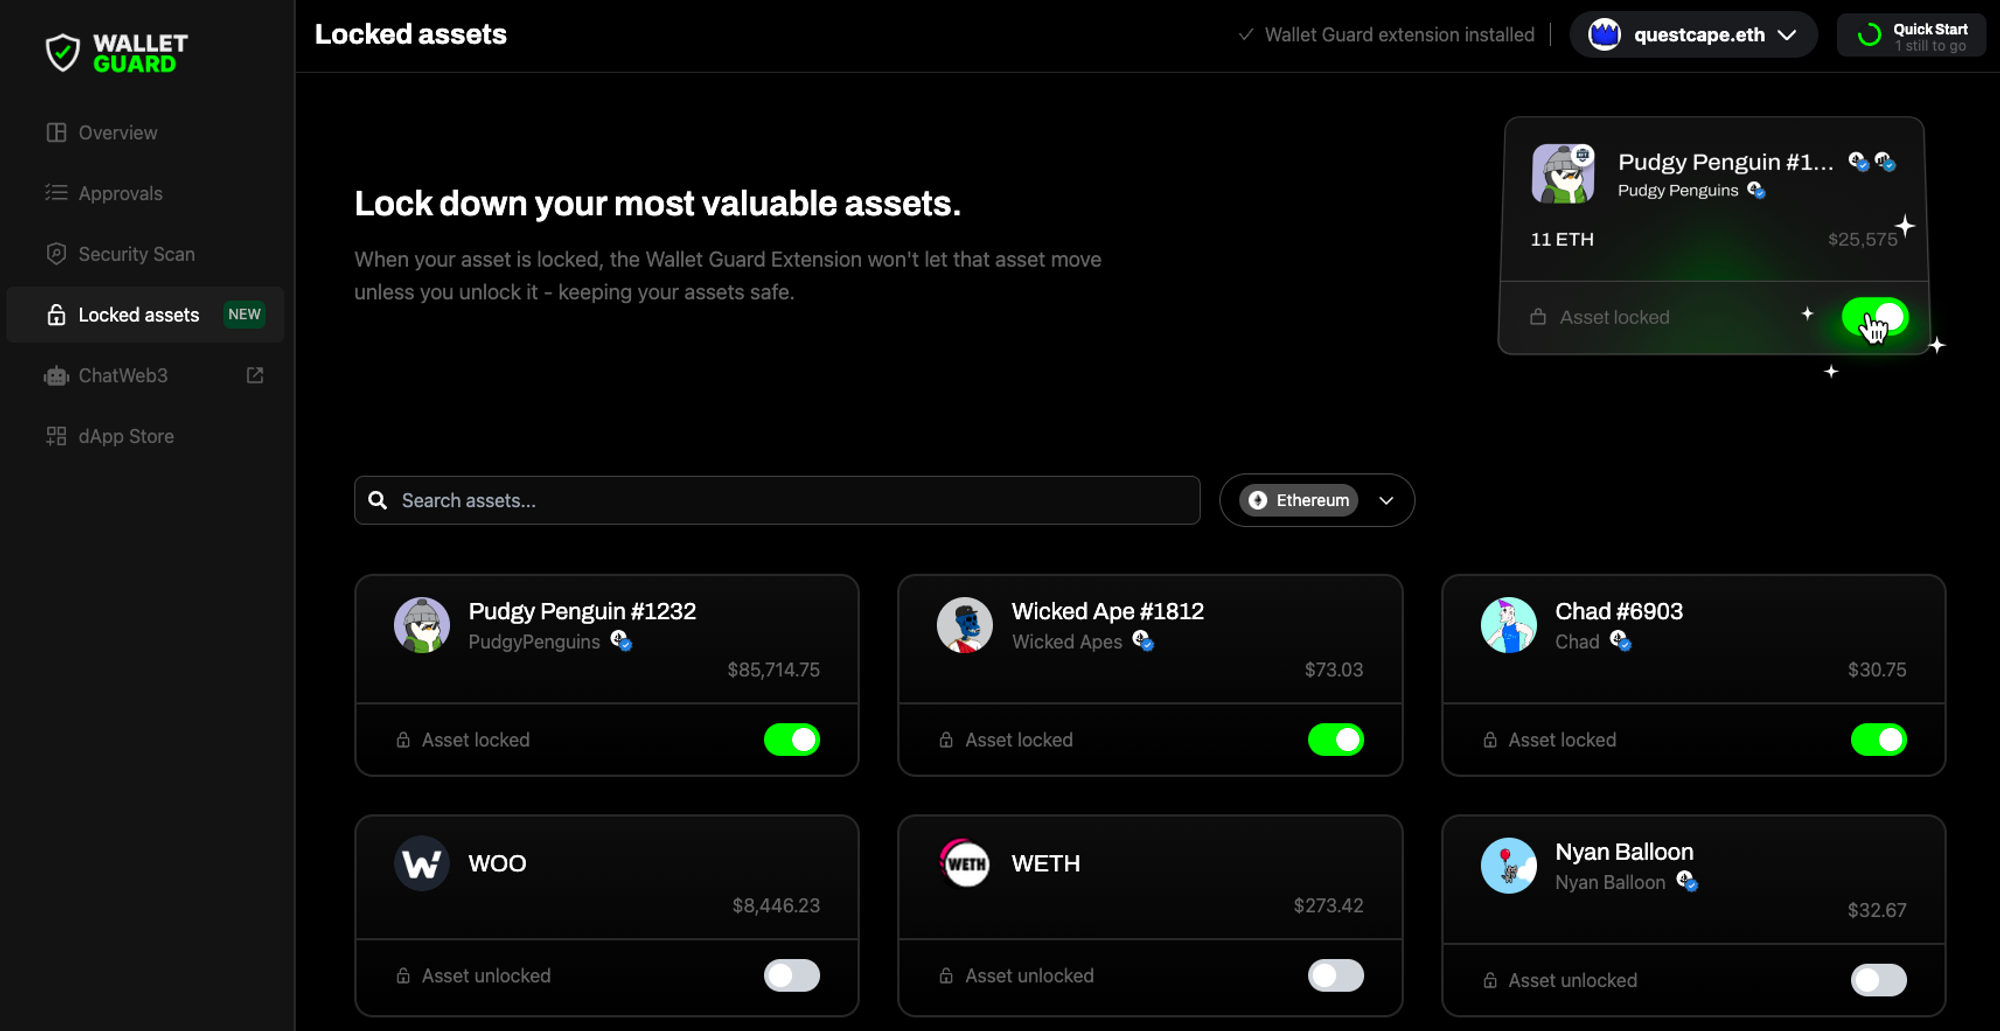Toggle the Nyan Balloon asset lock
The image size is (2000, 1031).
[x=1879, y=980]
